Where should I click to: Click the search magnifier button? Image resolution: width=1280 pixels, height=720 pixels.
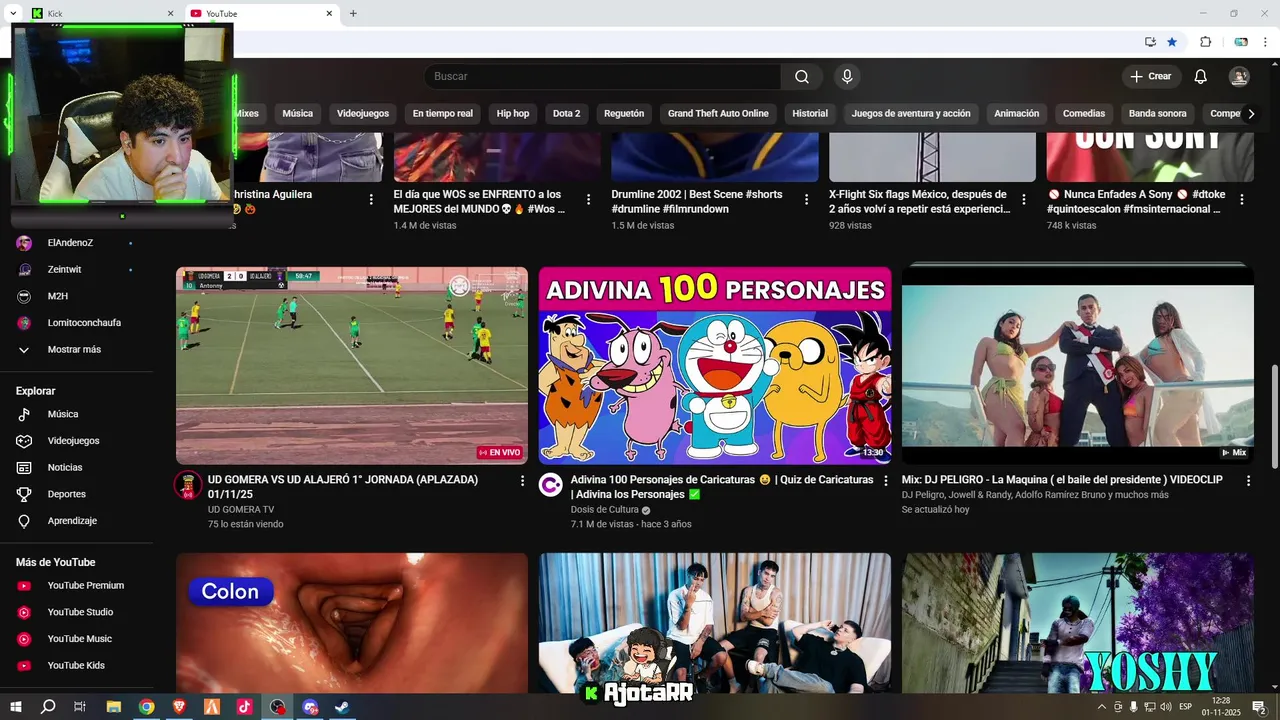[x=802, y=77]
